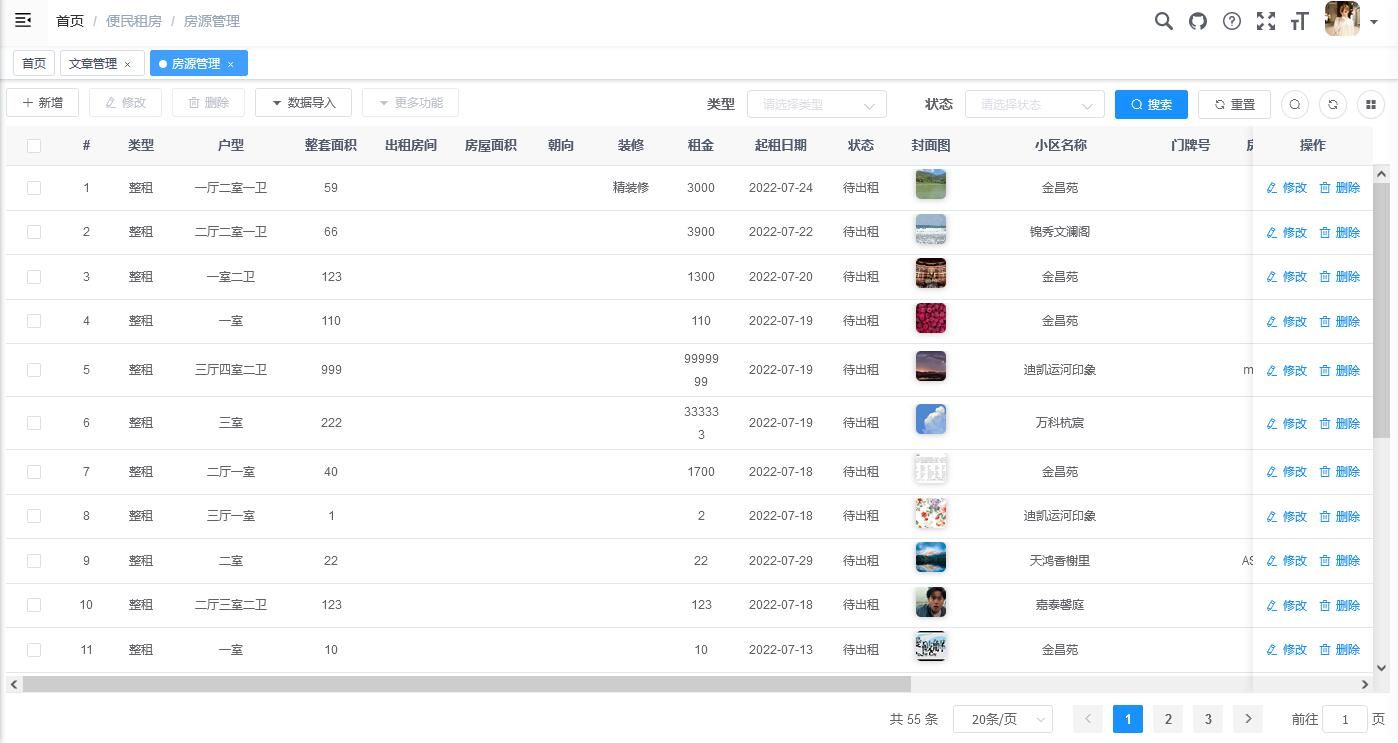Click the 重置 button
1398x743 pixels.
(1234, 104)
